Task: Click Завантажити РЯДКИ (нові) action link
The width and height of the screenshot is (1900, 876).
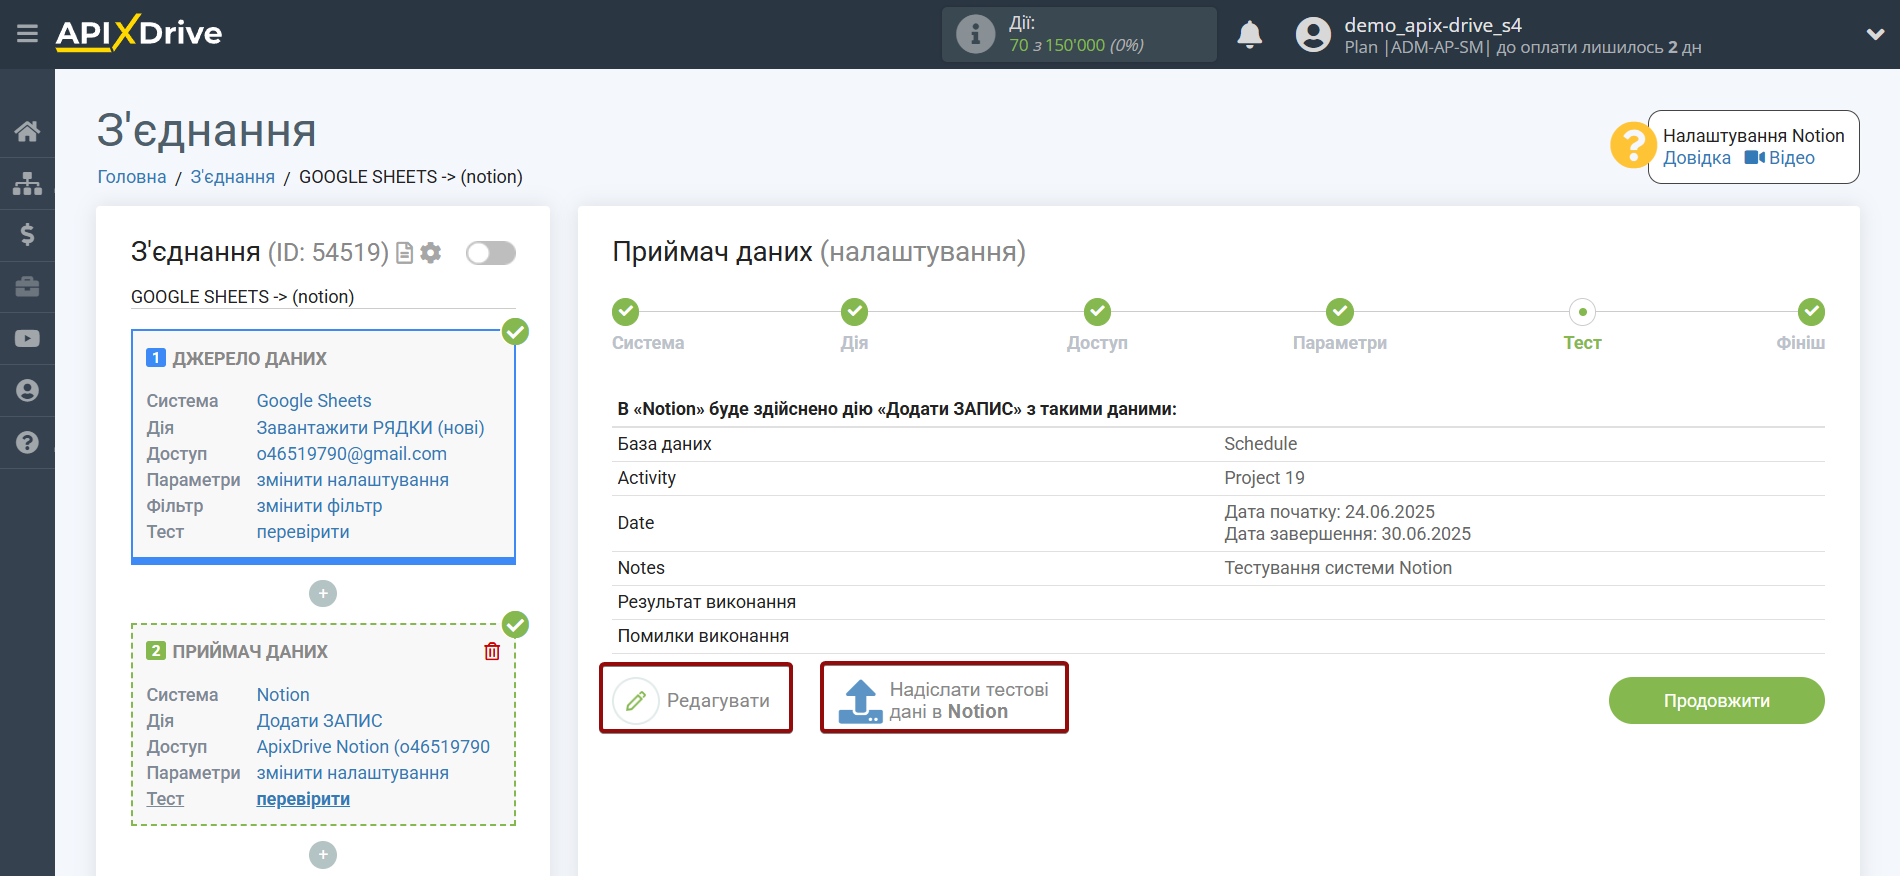Action: pyautogui.click(x=370, y=428)
